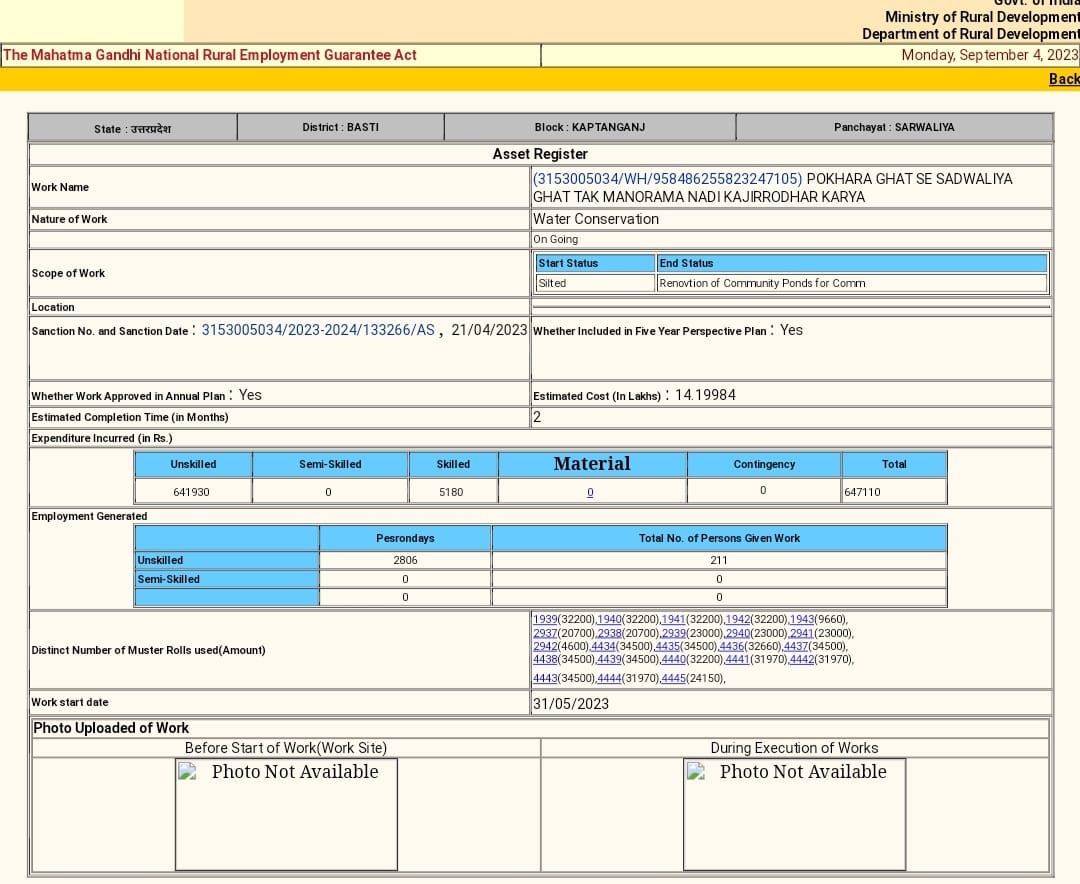Open sanction number 3153005034/2023-2024/133266/AS link

tap(318, 330)
